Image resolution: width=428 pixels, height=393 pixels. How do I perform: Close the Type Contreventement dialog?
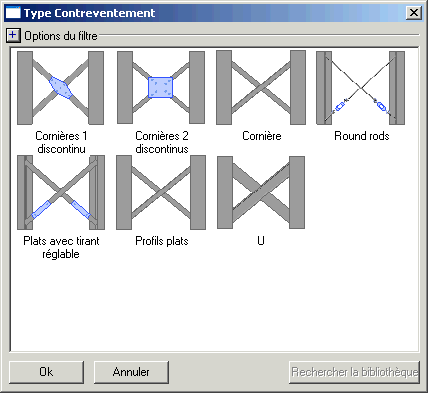(414, 13)
